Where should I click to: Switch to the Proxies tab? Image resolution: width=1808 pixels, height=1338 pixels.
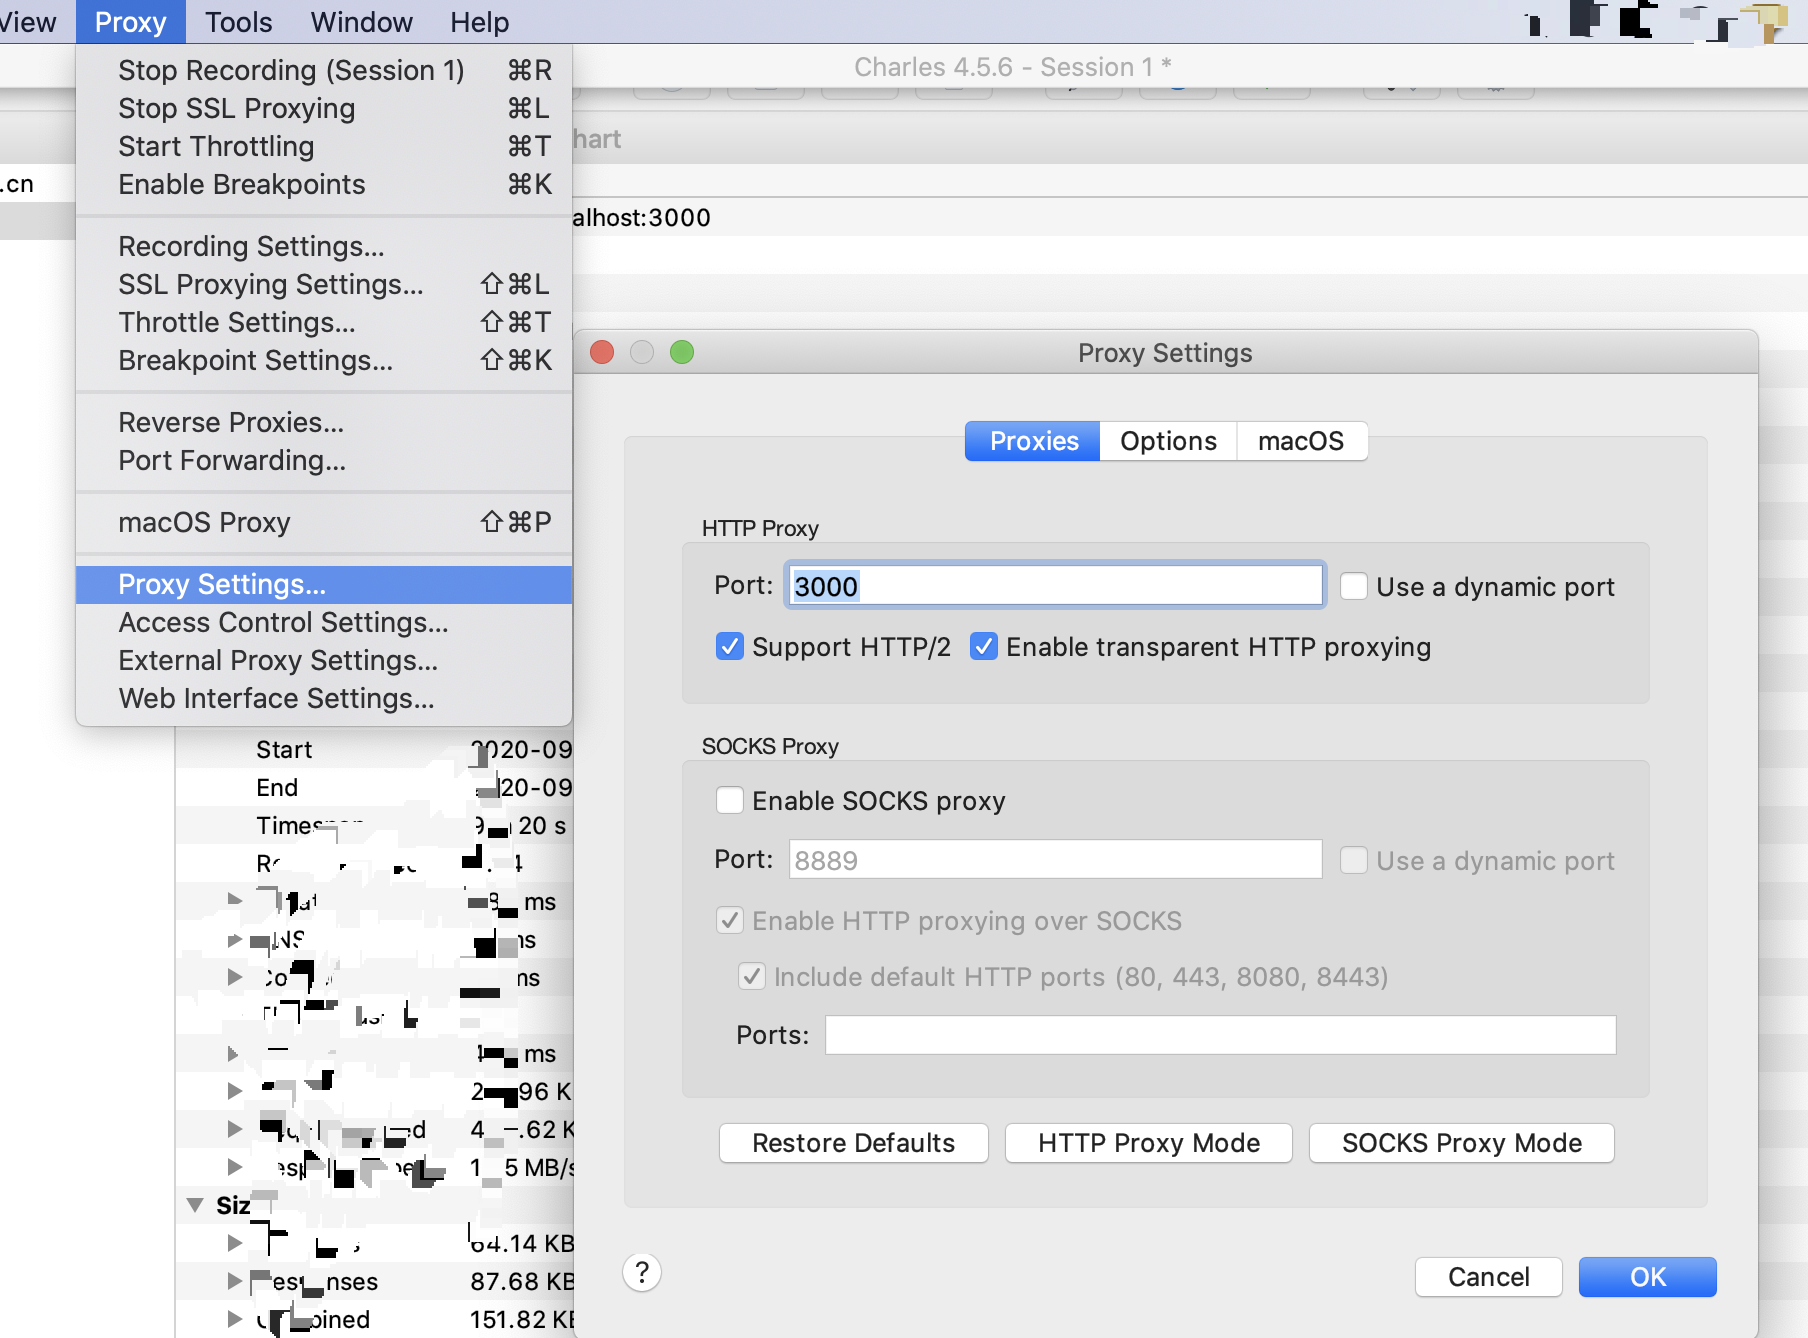pos(1033,441)
